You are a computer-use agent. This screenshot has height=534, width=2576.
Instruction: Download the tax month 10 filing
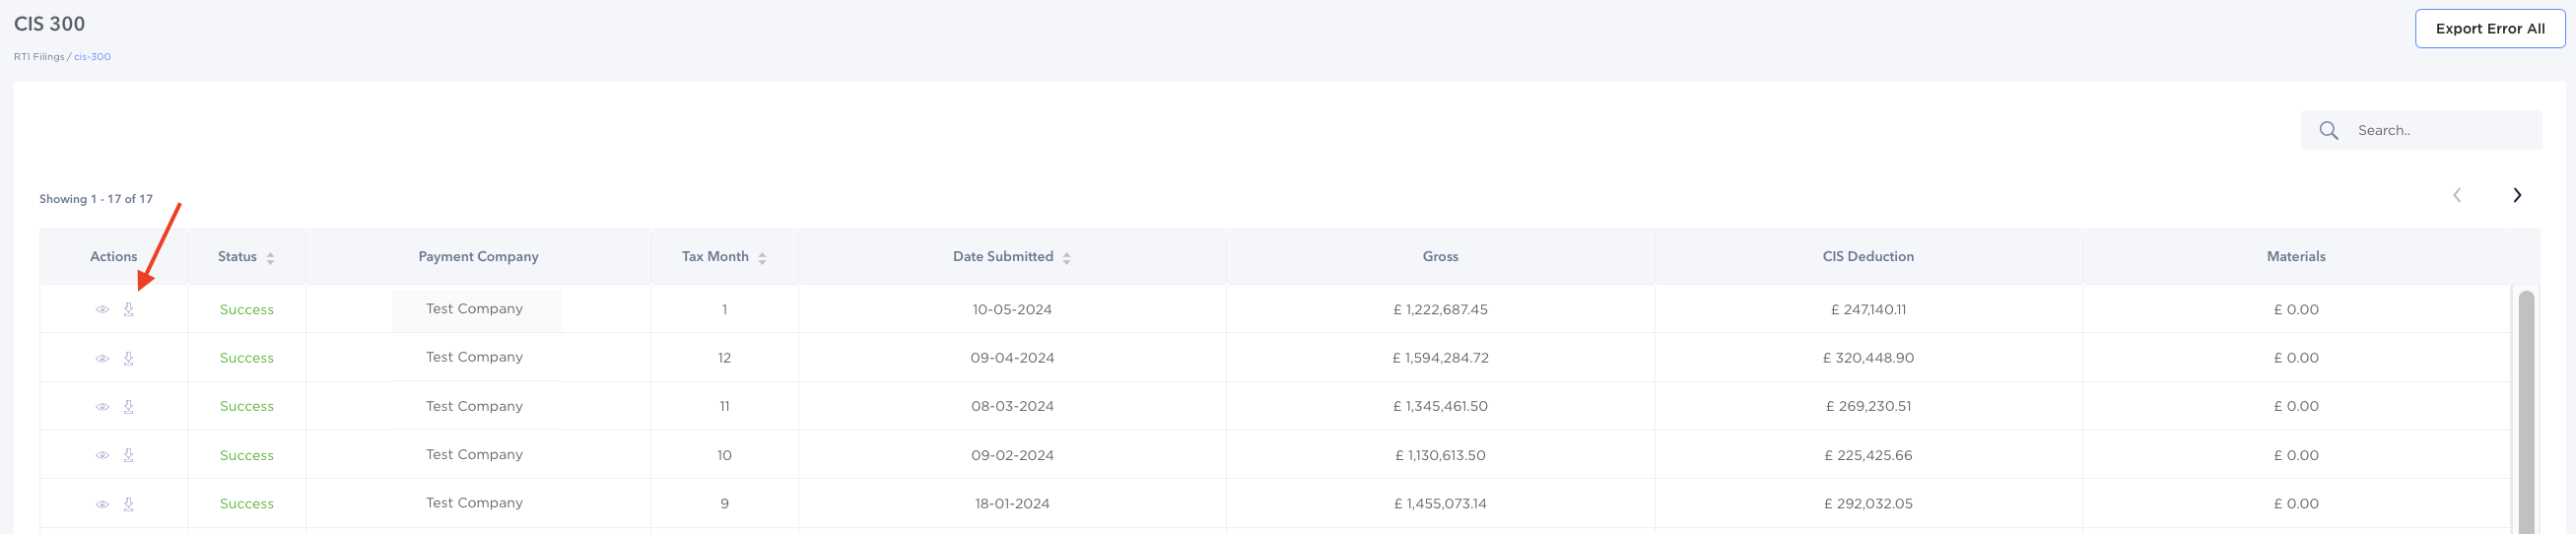129,455
